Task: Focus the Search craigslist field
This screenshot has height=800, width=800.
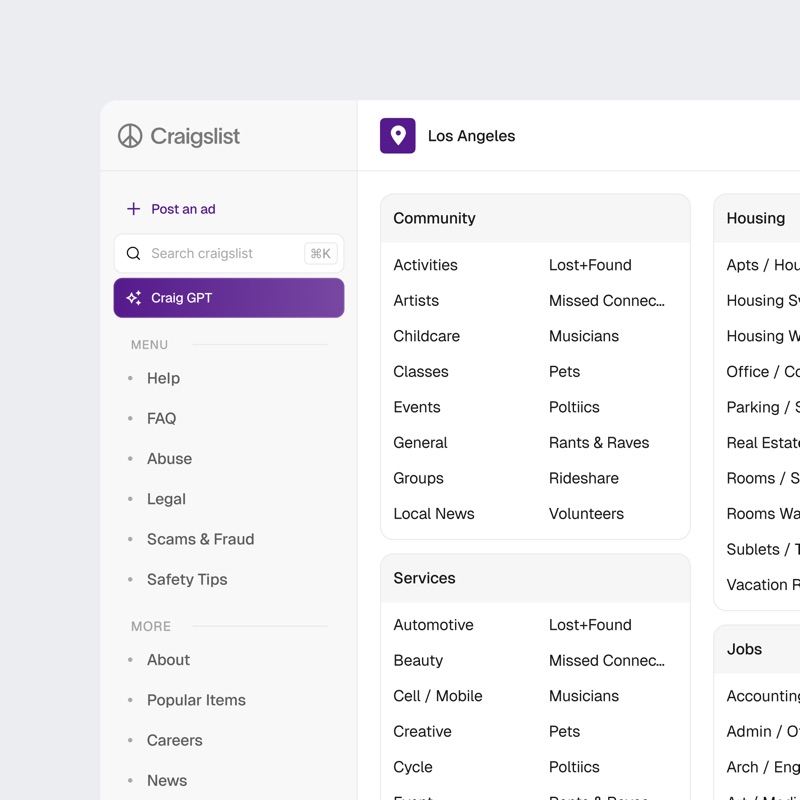Action: coord(229,253)
